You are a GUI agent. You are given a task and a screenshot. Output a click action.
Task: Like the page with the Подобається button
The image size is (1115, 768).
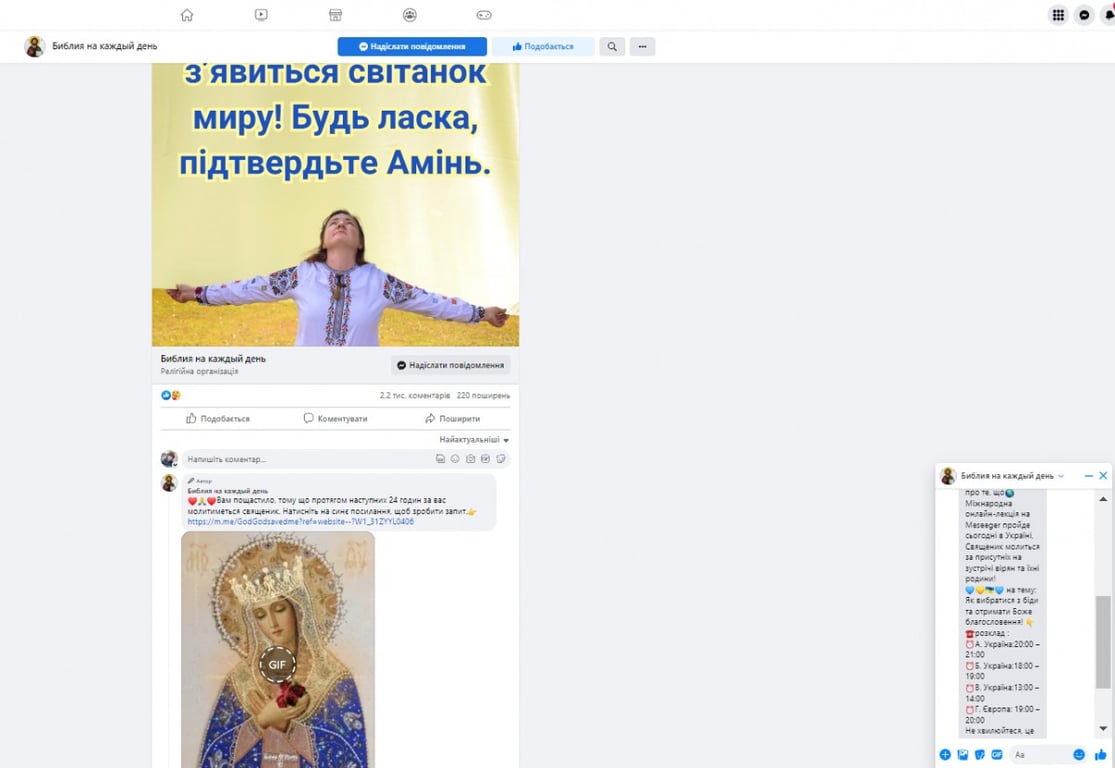point(543,46)
